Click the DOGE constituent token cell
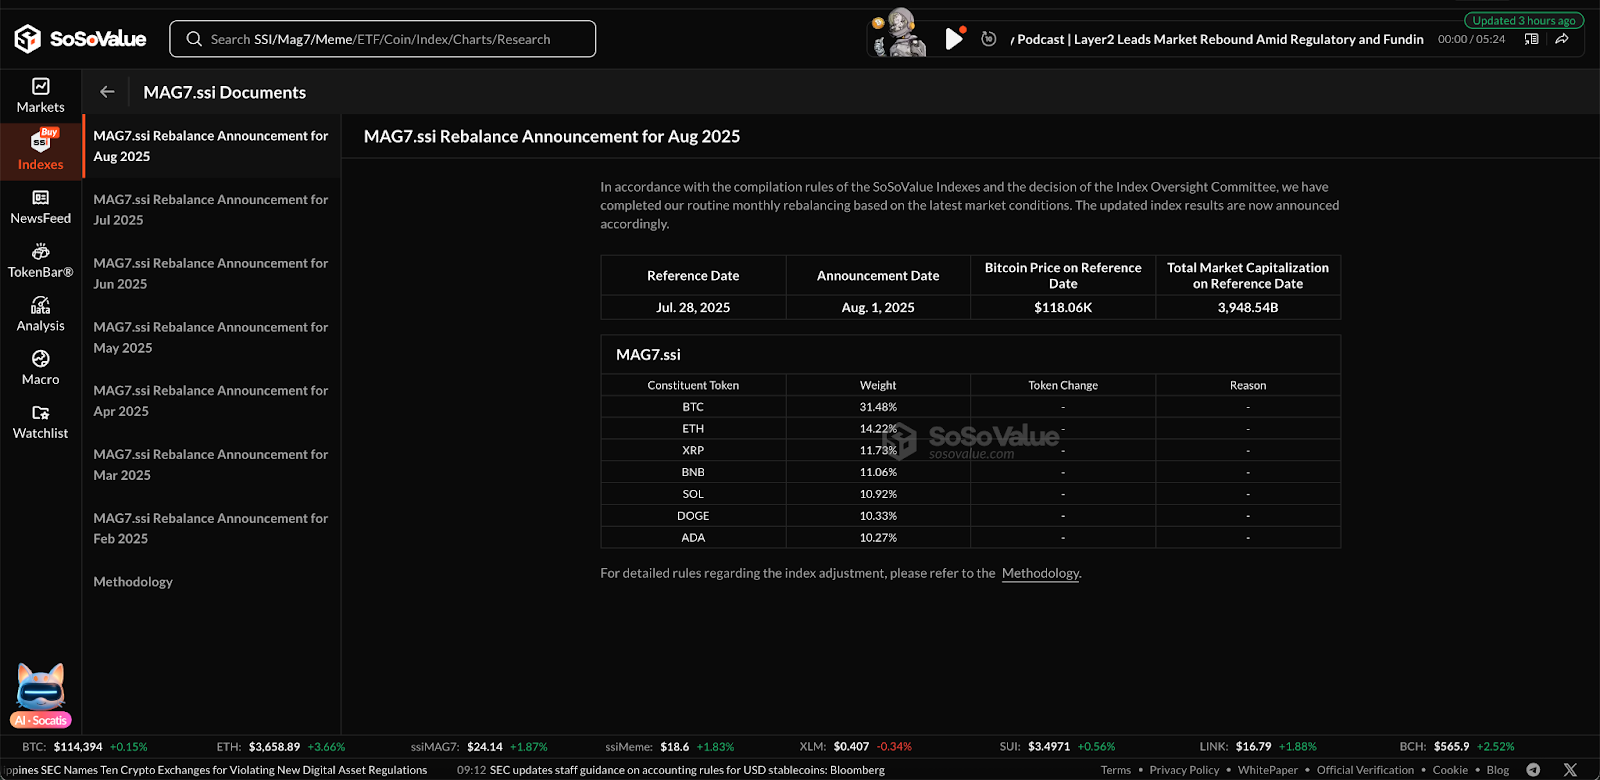The image size is (1600, 780). pyautogui.click(x=693, y=516)
